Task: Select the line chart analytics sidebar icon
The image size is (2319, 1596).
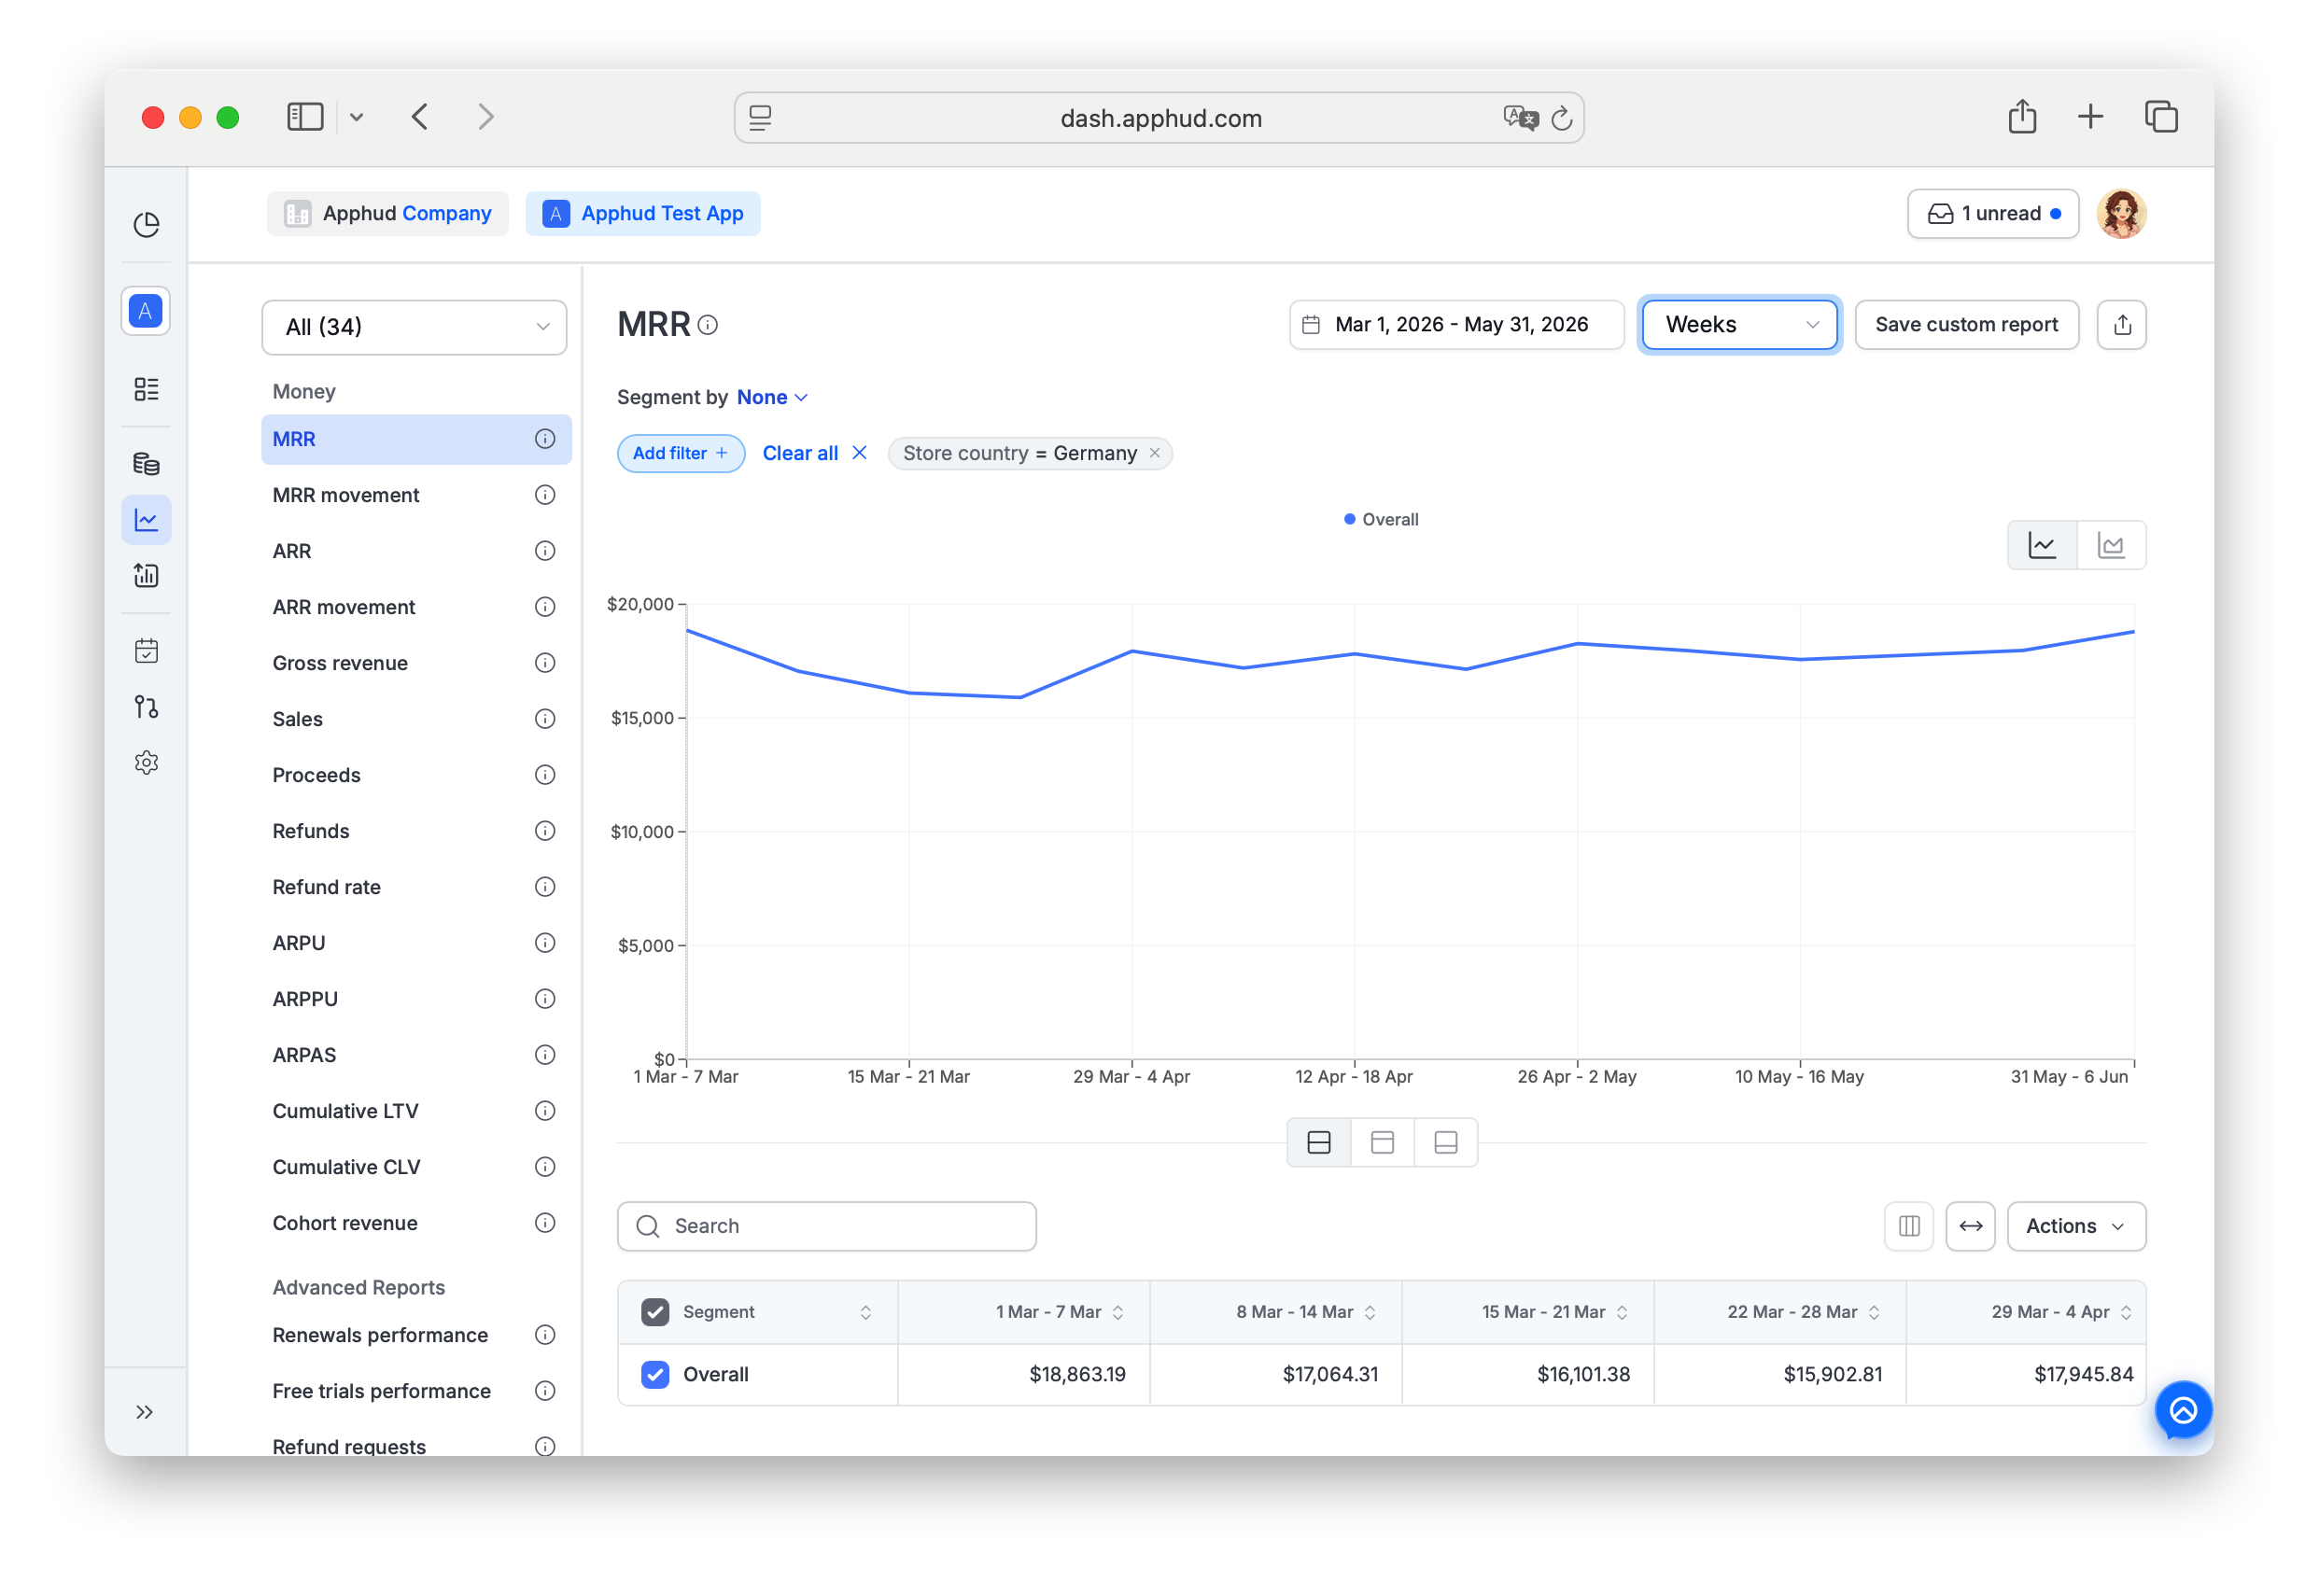Action: 146,520
